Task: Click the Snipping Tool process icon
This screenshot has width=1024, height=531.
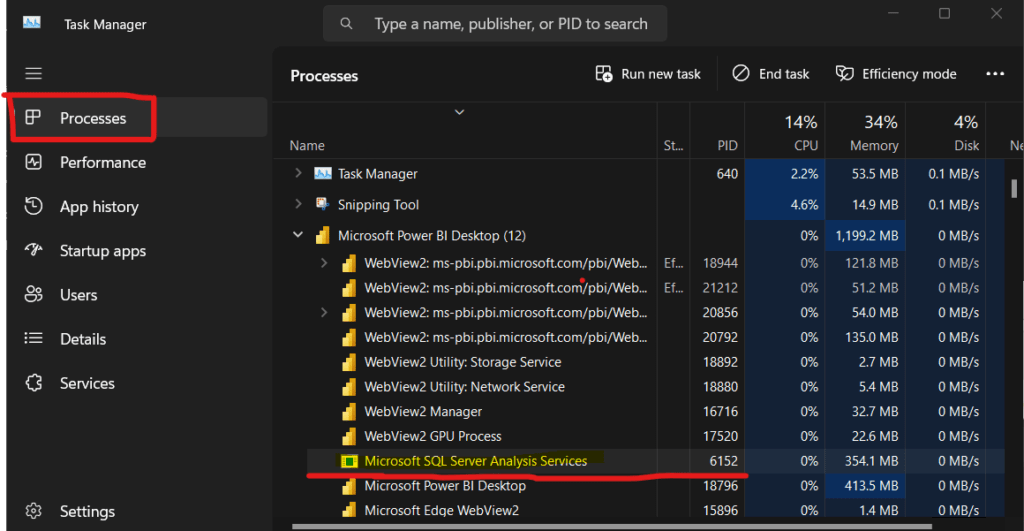Action: (322, 204)
